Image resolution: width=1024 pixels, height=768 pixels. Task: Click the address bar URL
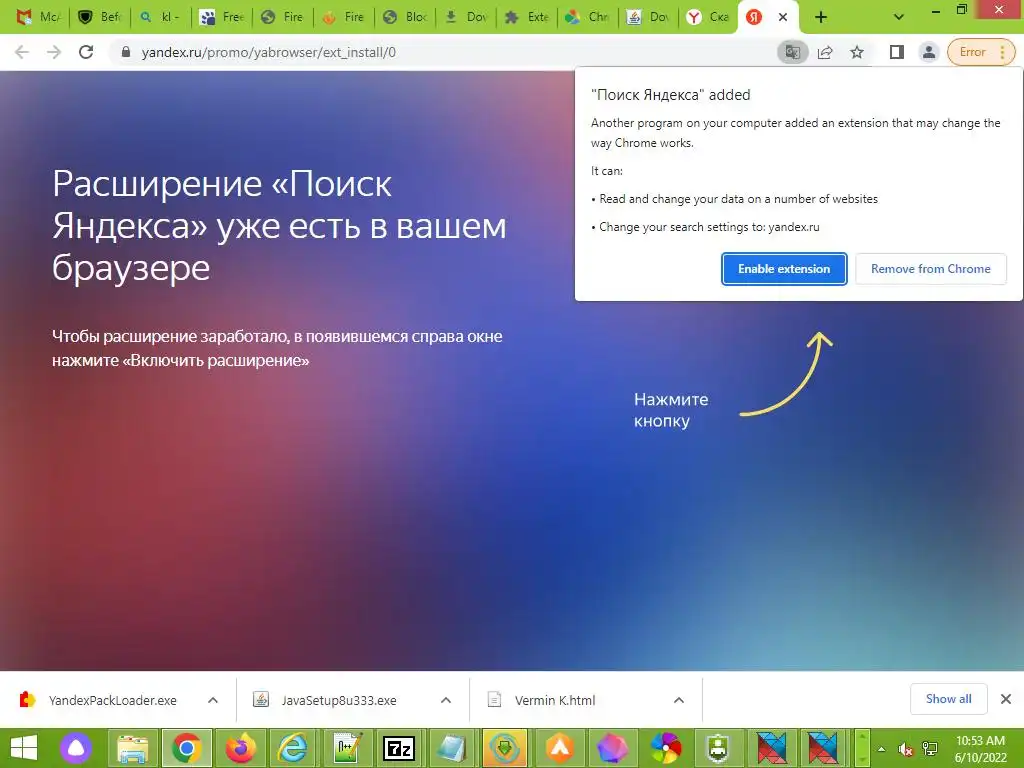point(268,52)
